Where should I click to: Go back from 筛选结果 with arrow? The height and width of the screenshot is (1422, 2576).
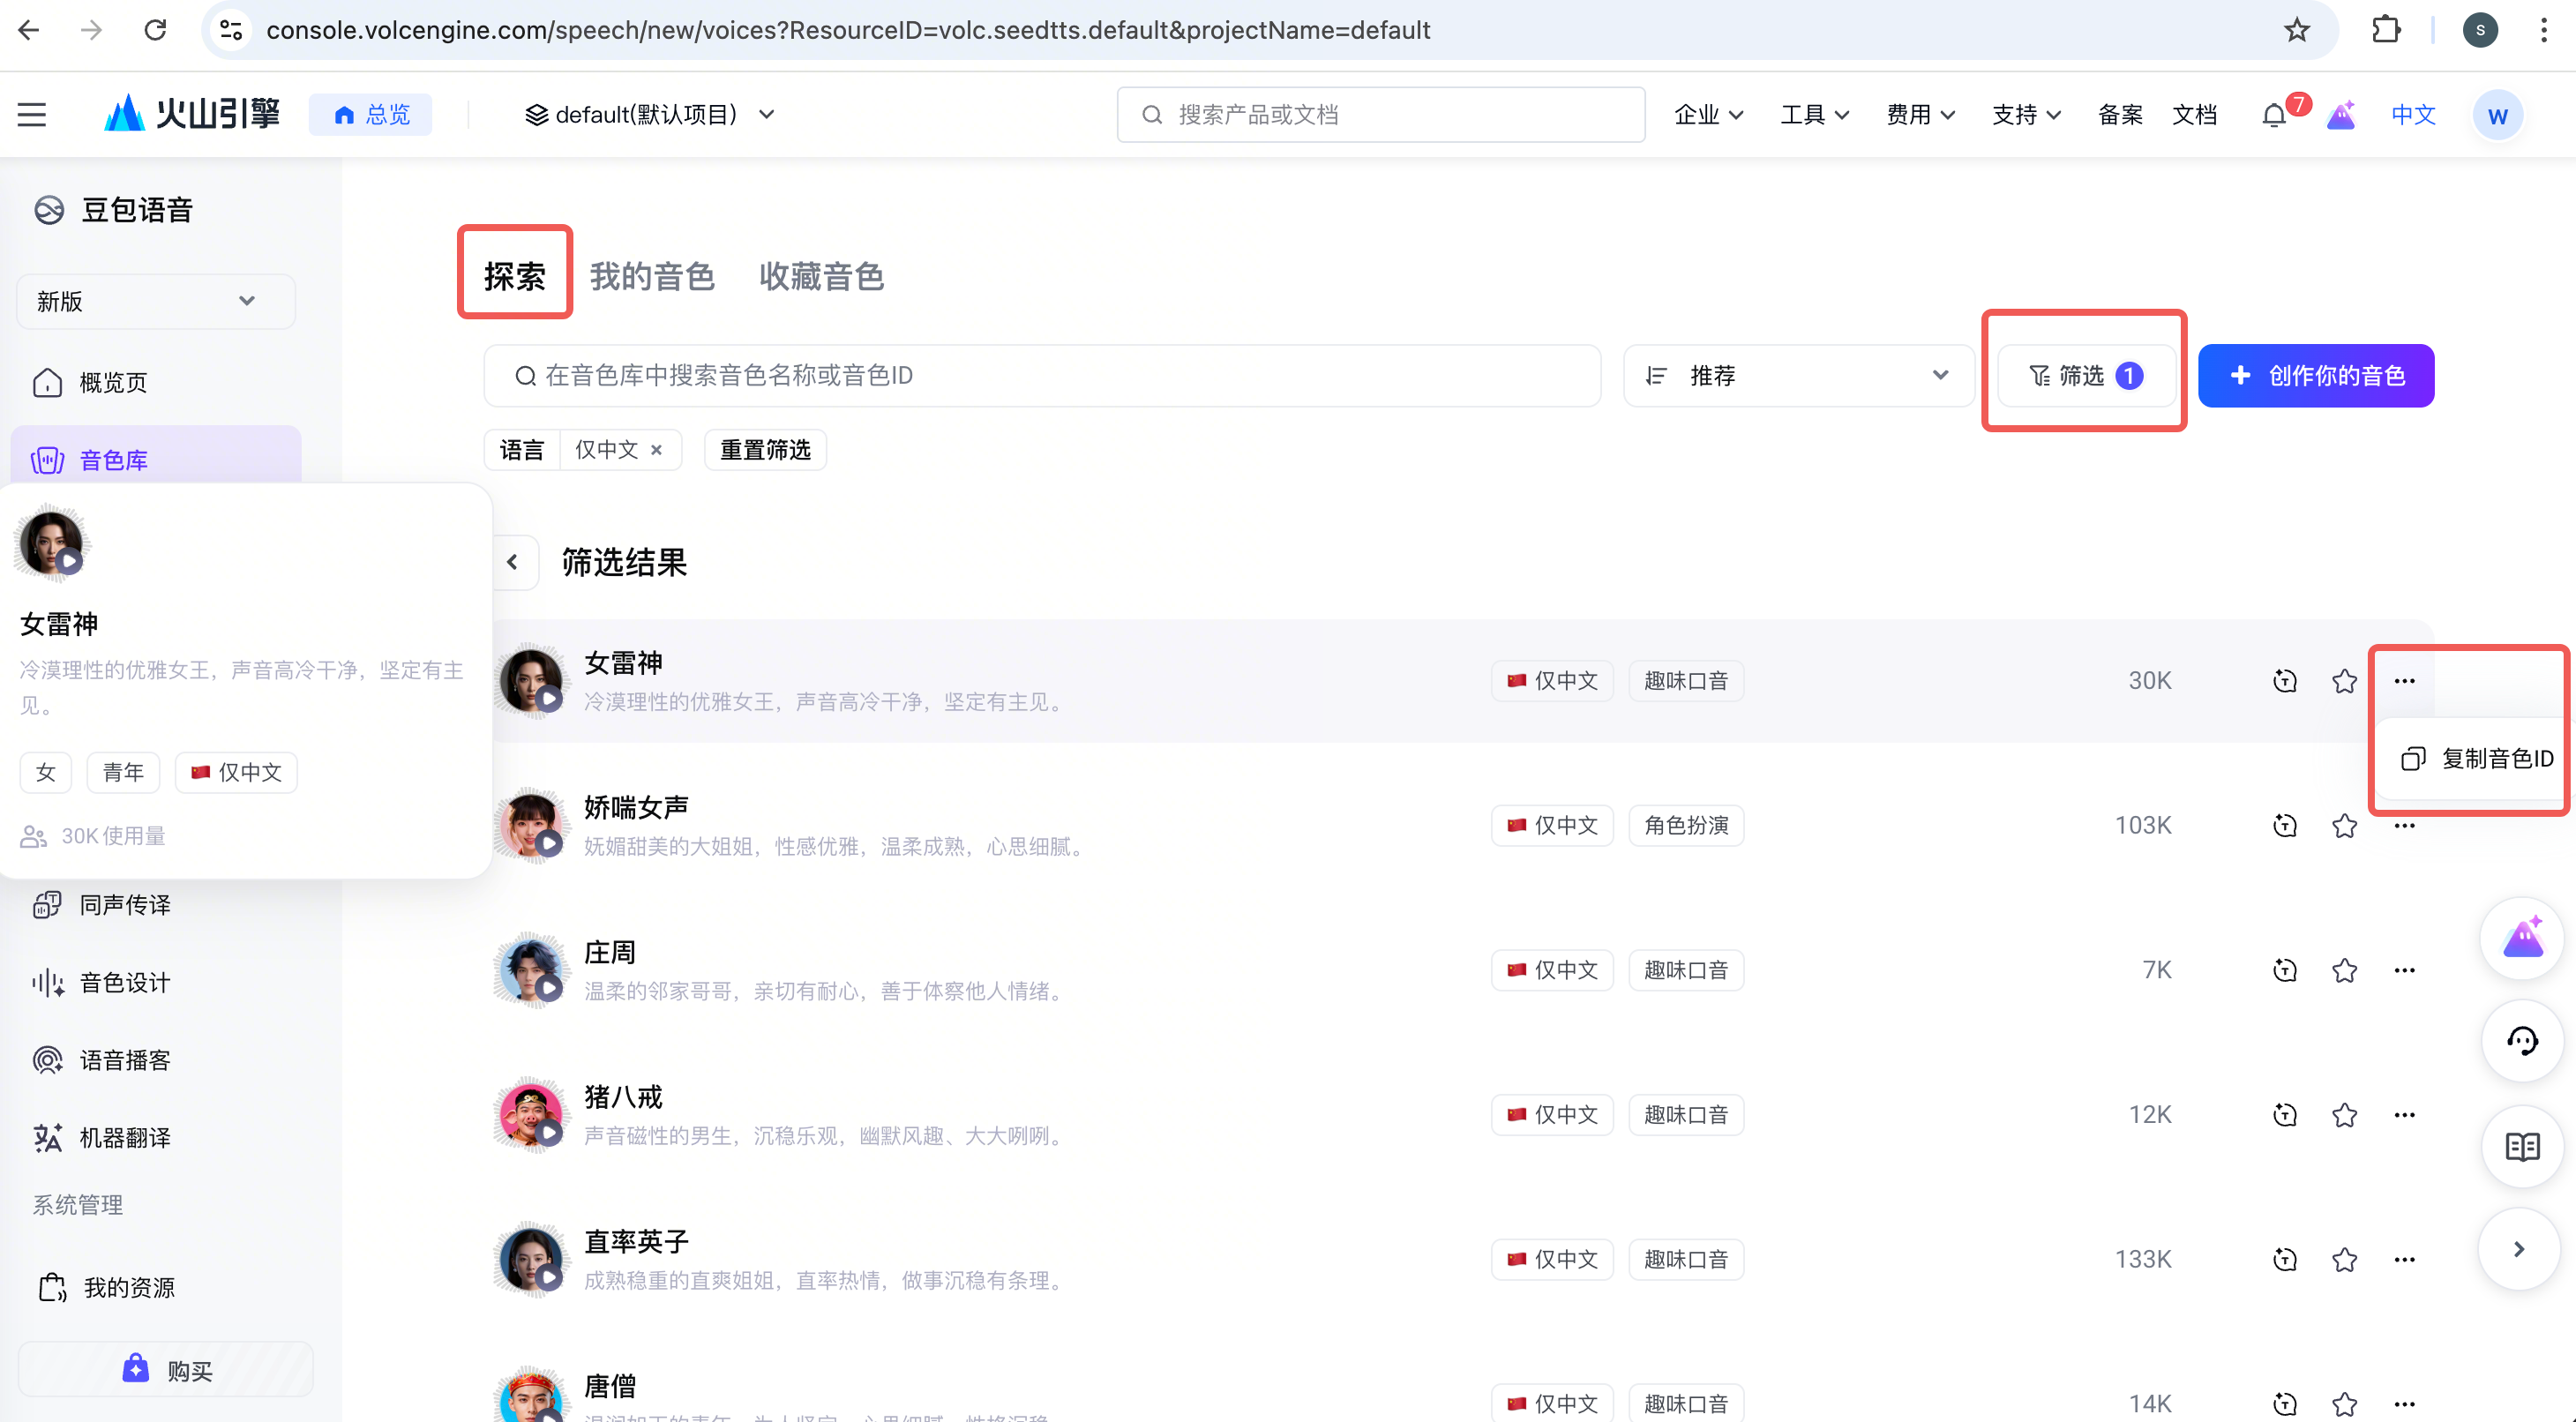(513, 562)
